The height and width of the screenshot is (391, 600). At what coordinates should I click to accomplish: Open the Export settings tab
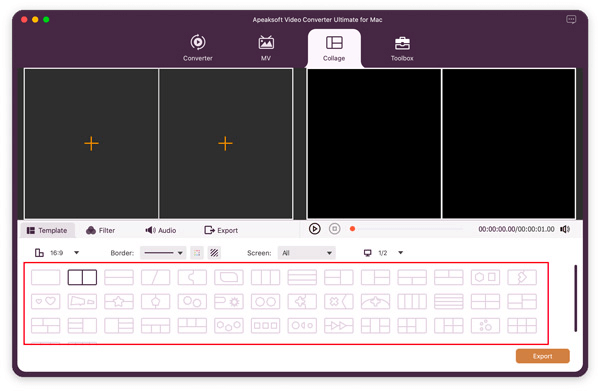(221, 230)
